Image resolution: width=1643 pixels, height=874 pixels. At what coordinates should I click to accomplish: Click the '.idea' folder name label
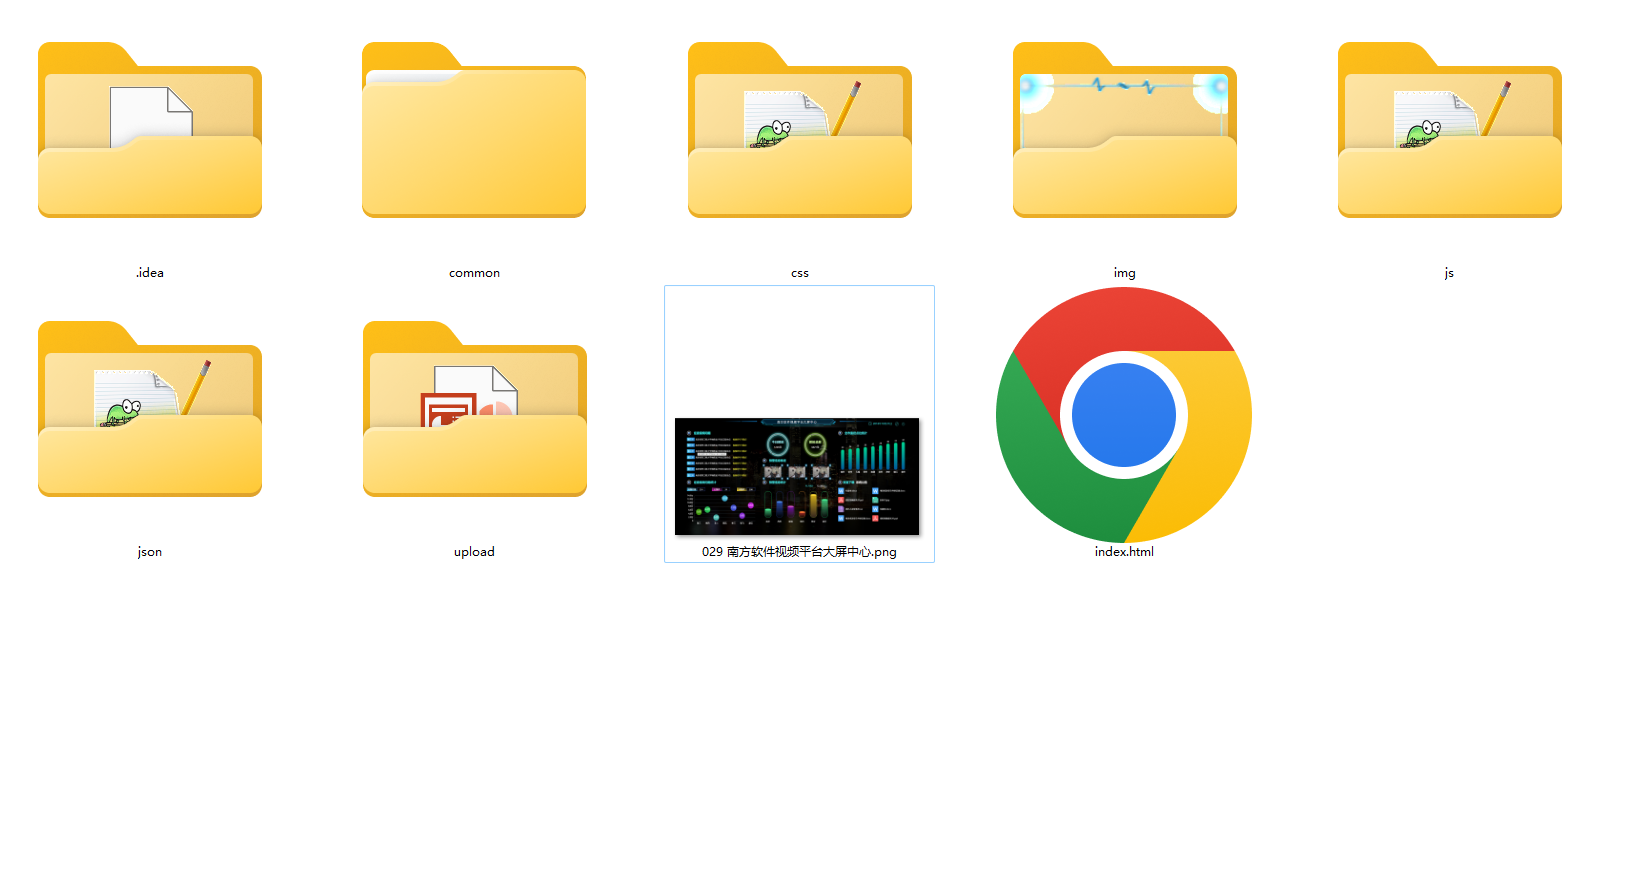[x=150, y=273]
